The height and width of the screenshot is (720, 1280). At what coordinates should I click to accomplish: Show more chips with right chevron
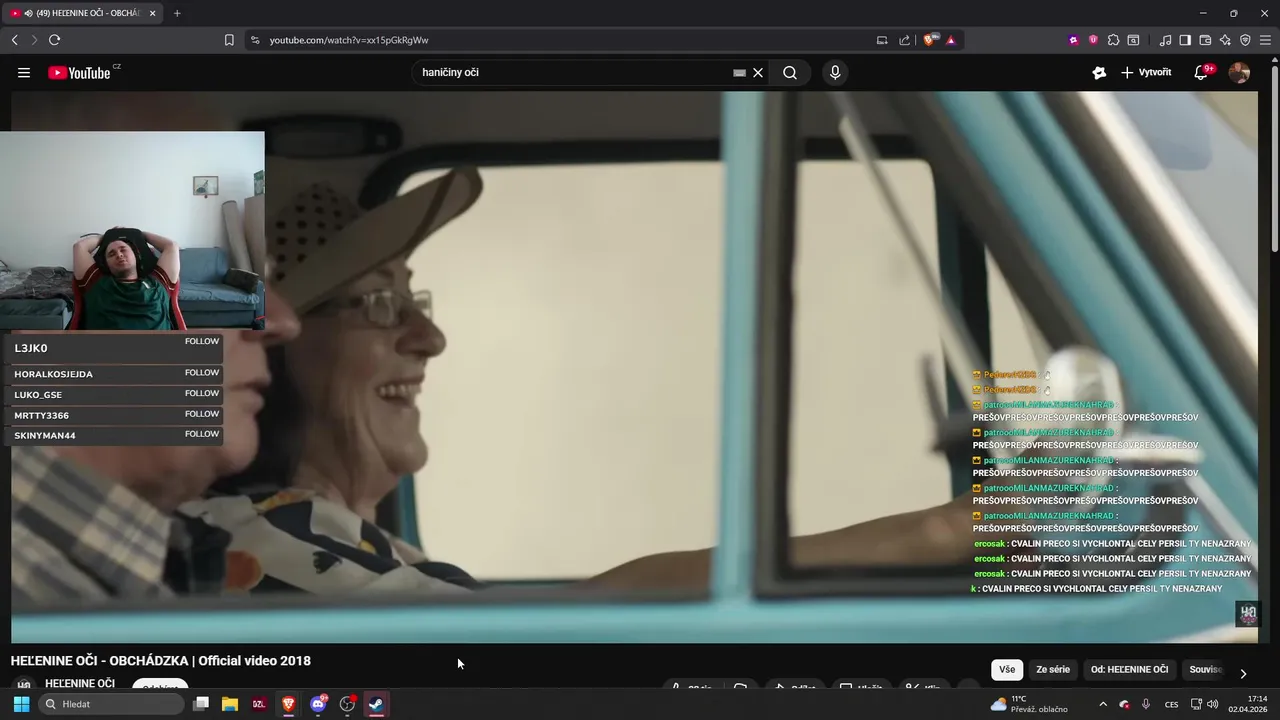[x=1243, y=673]
